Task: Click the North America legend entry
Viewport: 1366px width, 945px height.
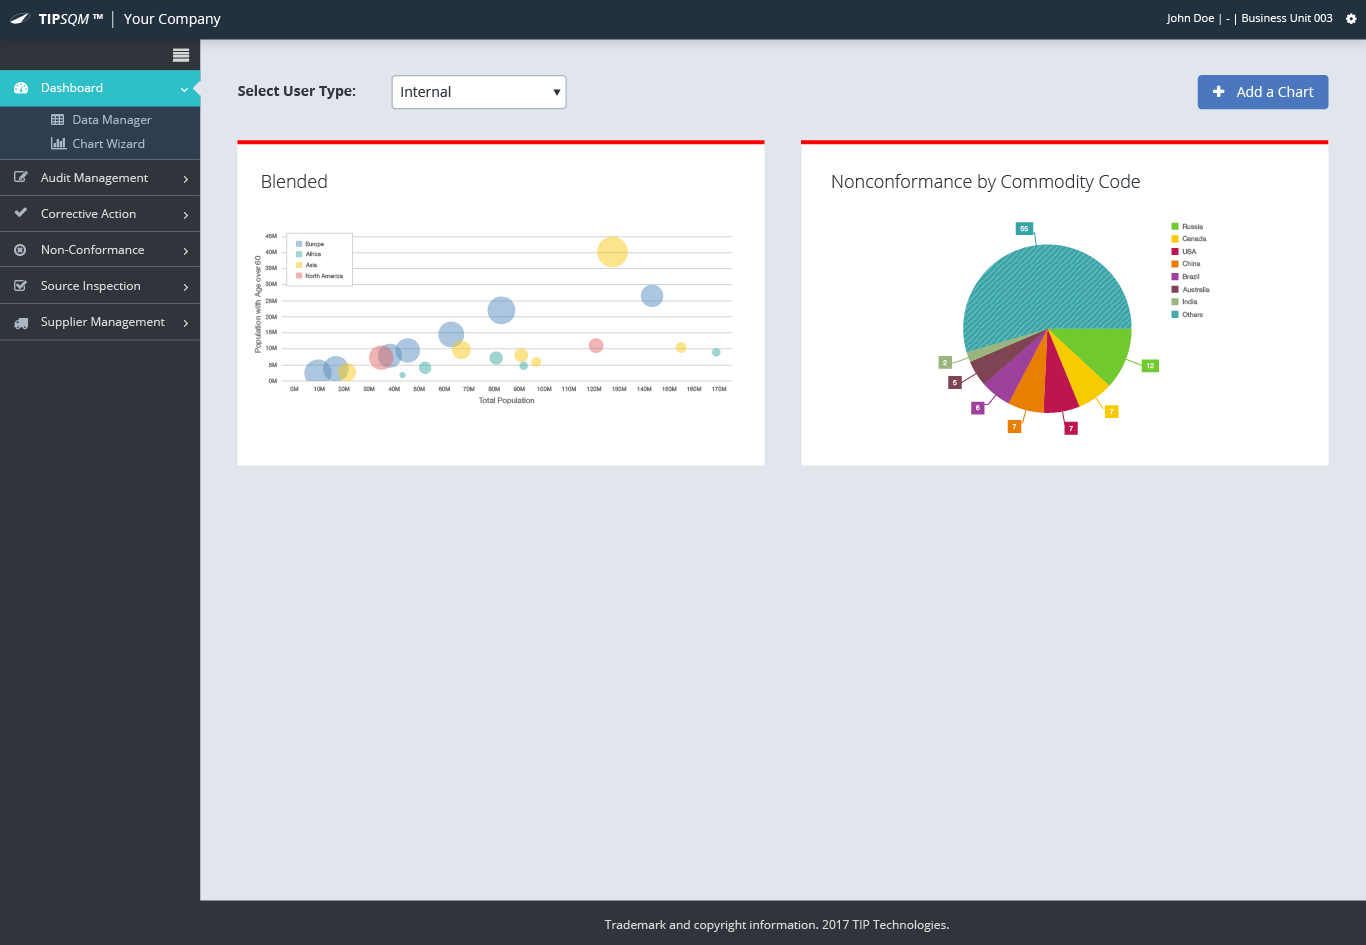Action: (x=319, y=276)
